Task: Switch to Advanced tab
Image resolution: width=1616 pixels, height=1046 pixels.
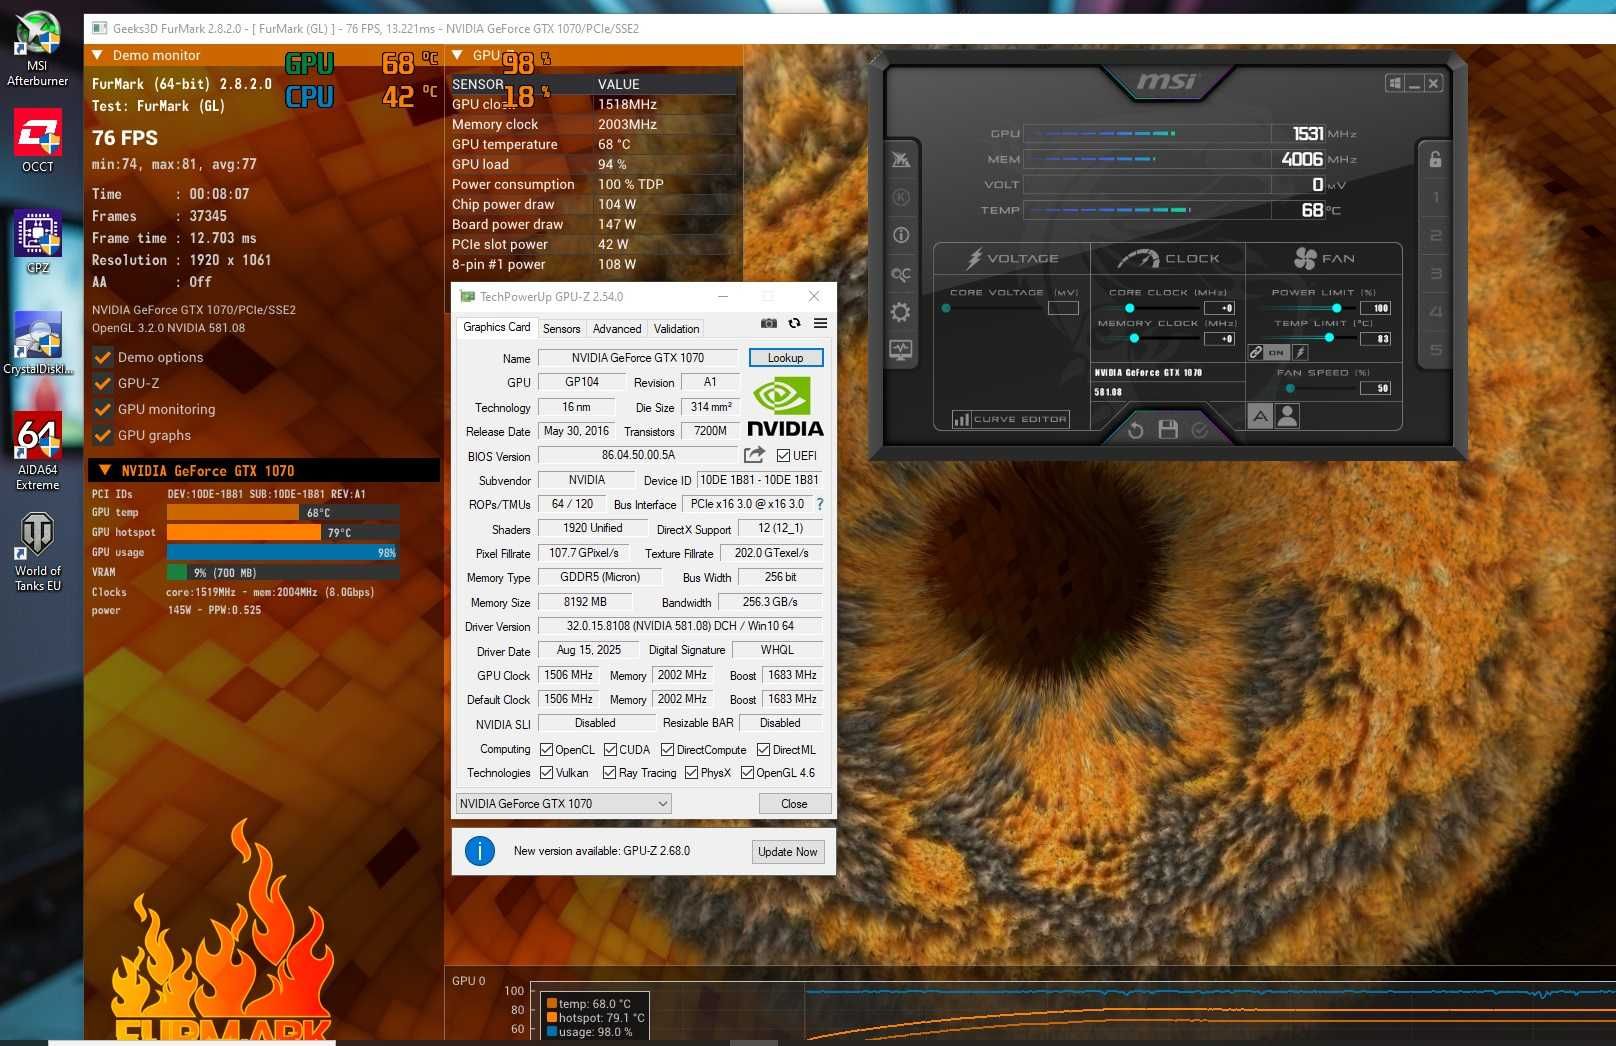Action: point(617,329)
